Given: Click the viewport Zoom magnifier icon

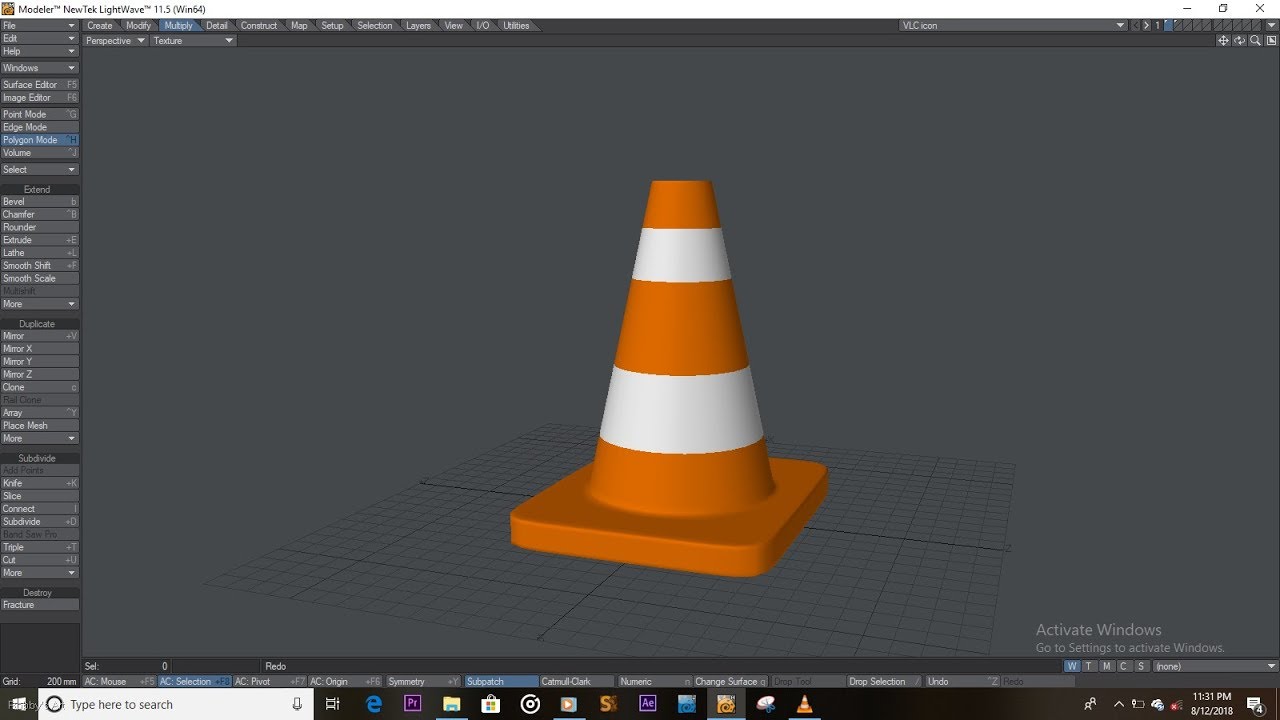Looking at the screenshot, I should 1255,40.
